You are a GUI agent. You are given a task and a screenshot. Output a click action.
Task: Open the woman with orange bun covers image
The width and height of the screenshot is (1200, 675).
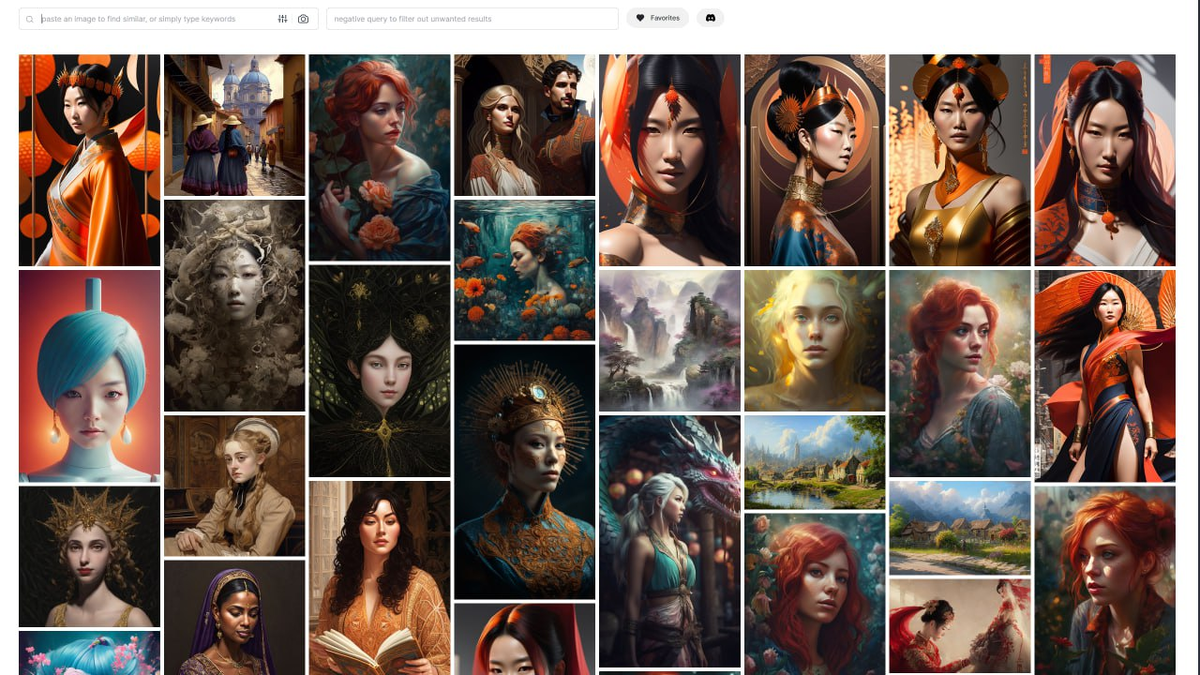pyautogui.click(x=1105, y=160)
